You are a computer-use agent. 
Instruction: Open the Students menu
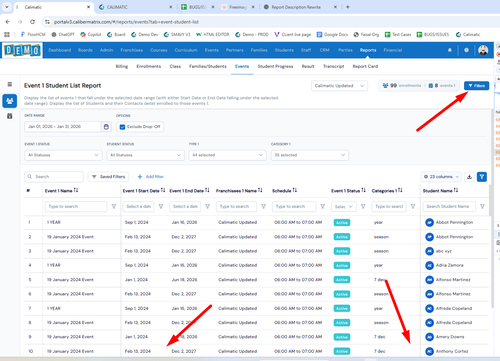[284, 50]
